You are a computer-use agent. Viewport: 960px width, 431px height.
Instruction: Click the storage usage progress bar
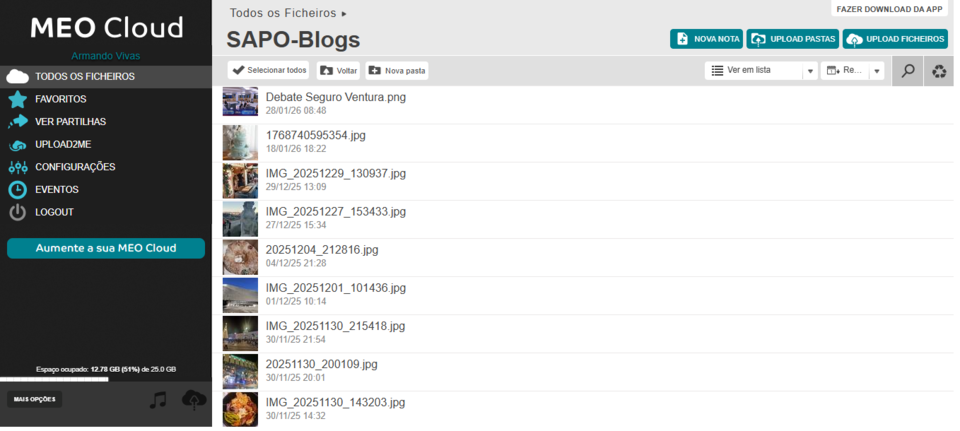pyautogui.click(x=106, y=380)
